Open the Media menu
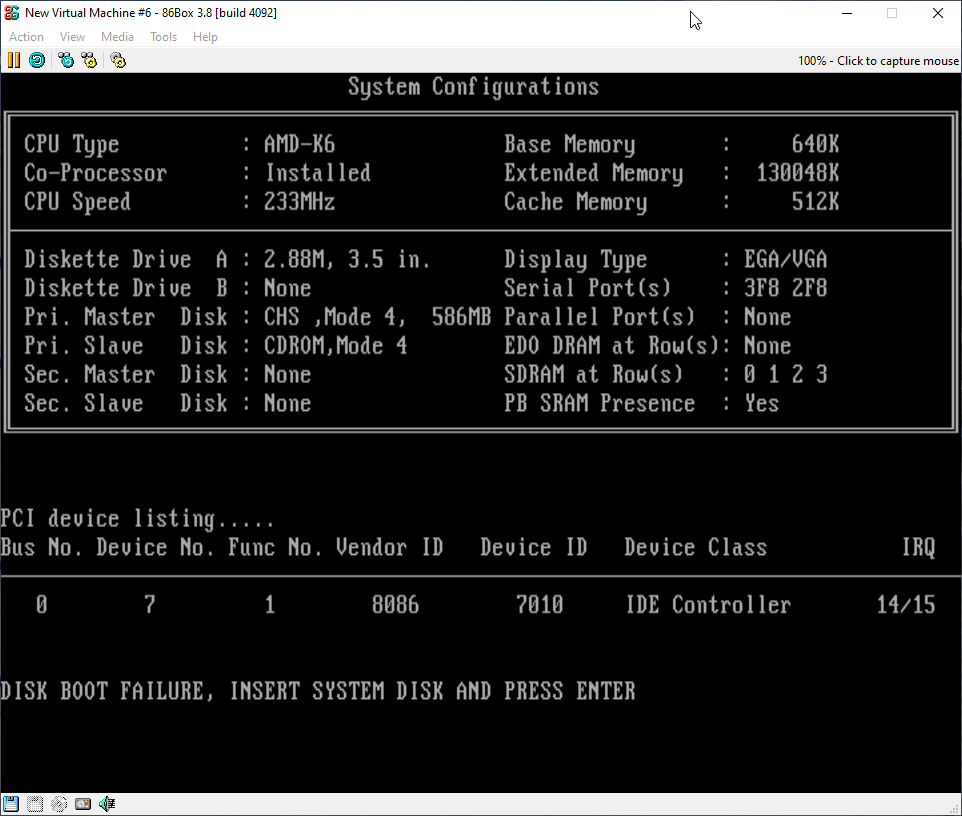This screenshot has width=962, height=816. click(x=117, y=37)
